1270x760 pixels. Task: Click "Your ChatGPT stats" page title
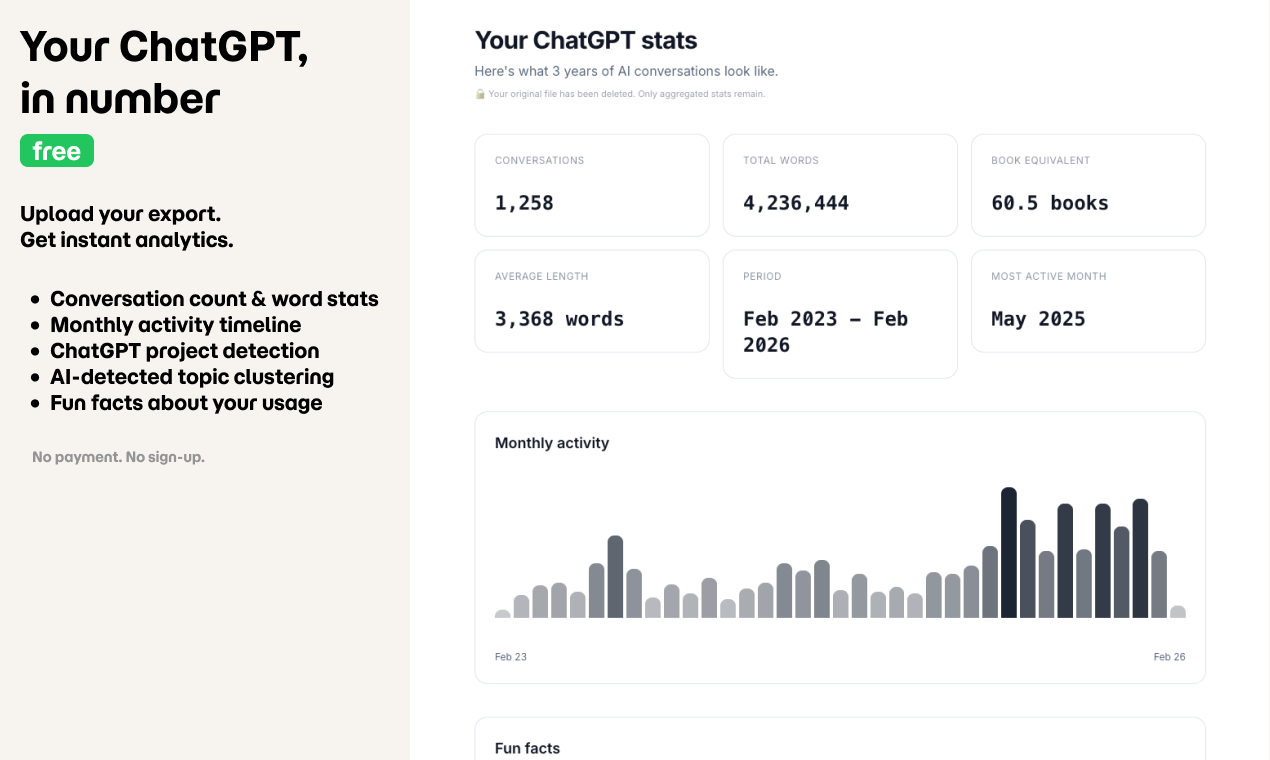tap(586, 41)
